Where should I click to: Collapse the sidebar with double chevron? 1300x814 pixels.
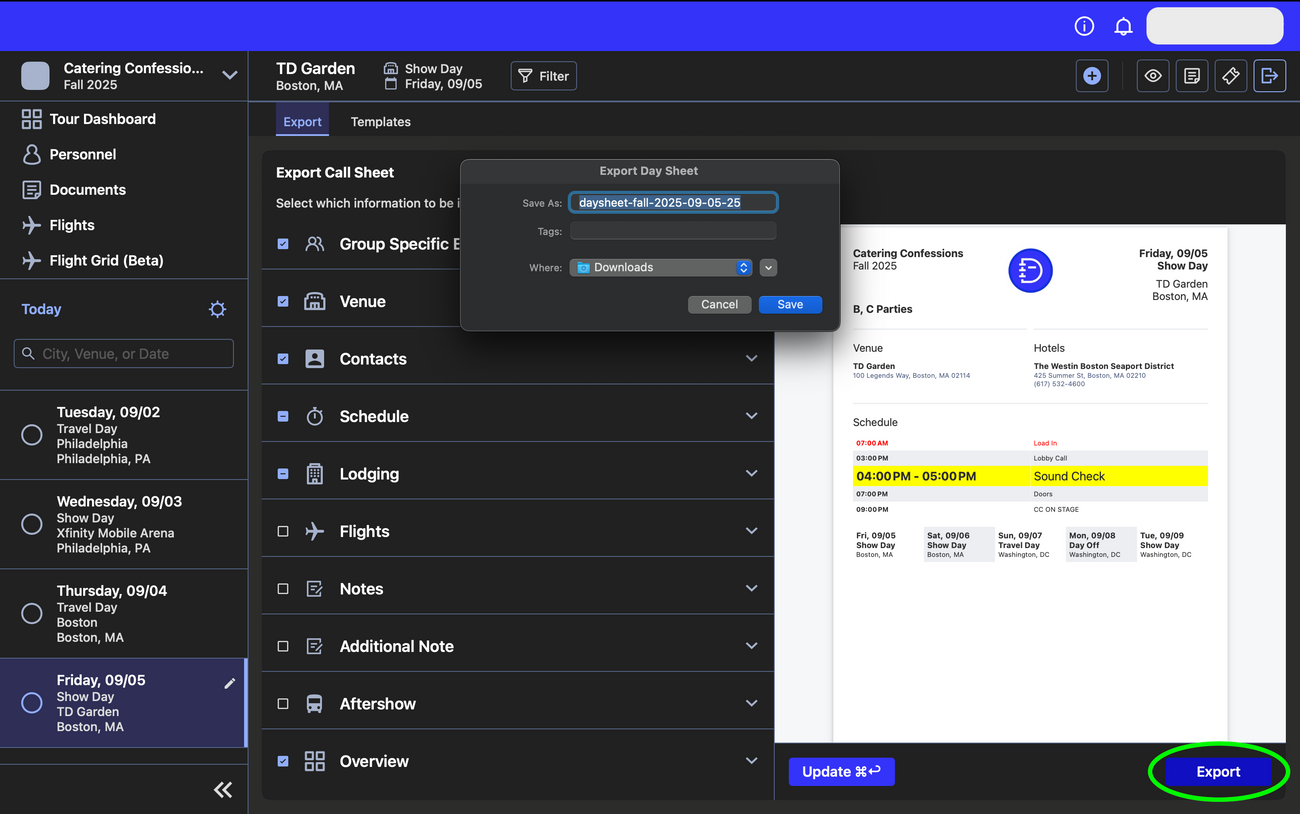tap(223, 790)
